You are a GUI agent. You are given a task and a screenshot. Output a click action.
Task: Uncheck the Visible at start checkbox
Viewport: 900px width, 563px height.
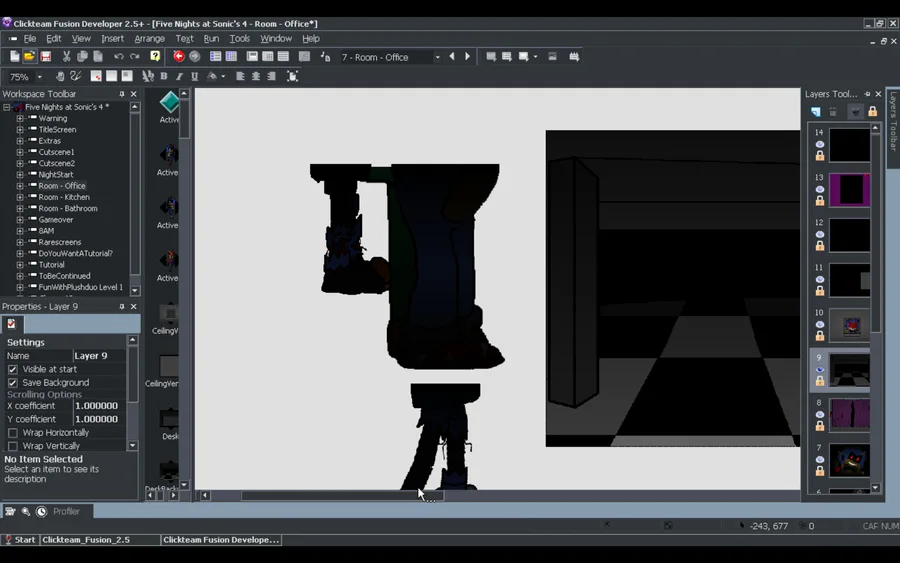13,369
